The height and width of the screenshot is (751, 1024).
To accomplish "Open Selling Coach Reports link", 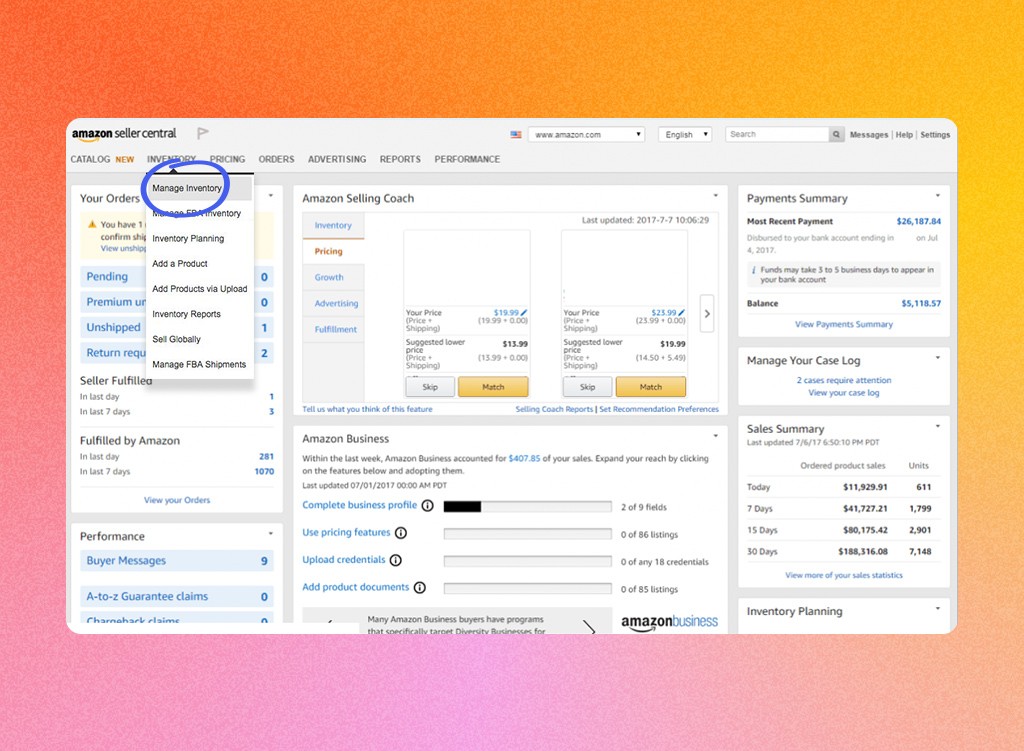I will tap(554, 409).
